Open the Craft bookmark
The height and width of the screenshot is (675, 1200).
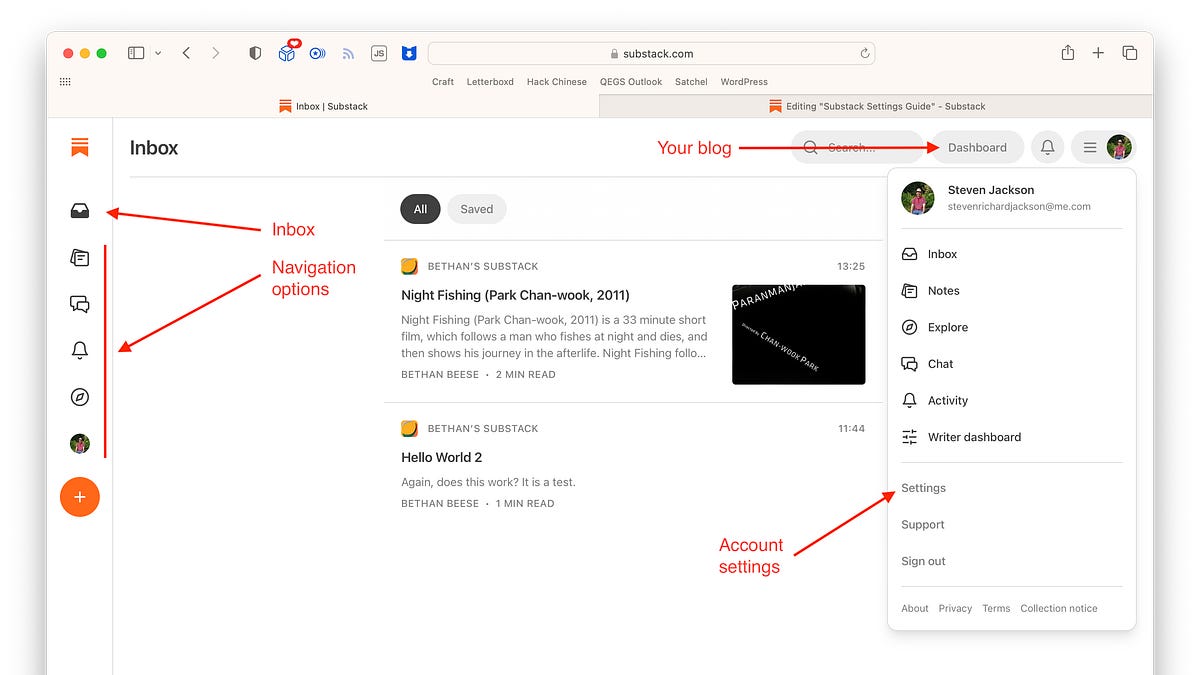coord(443,82)
